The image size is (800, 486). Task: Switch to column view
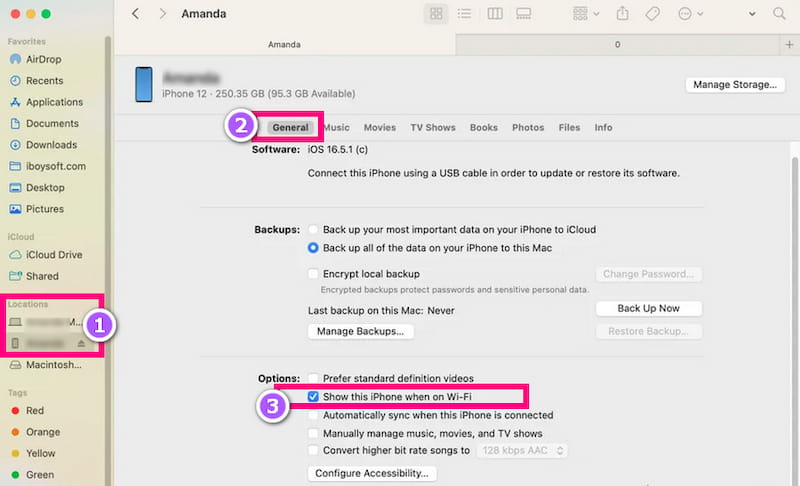click(494, 14)
